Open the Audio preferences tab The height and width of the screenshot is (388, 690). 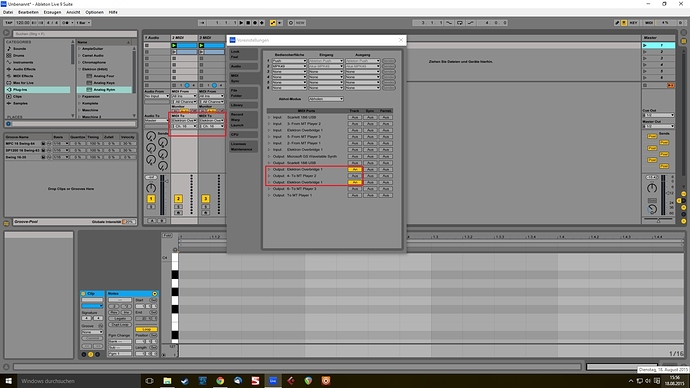coord(243,66)
